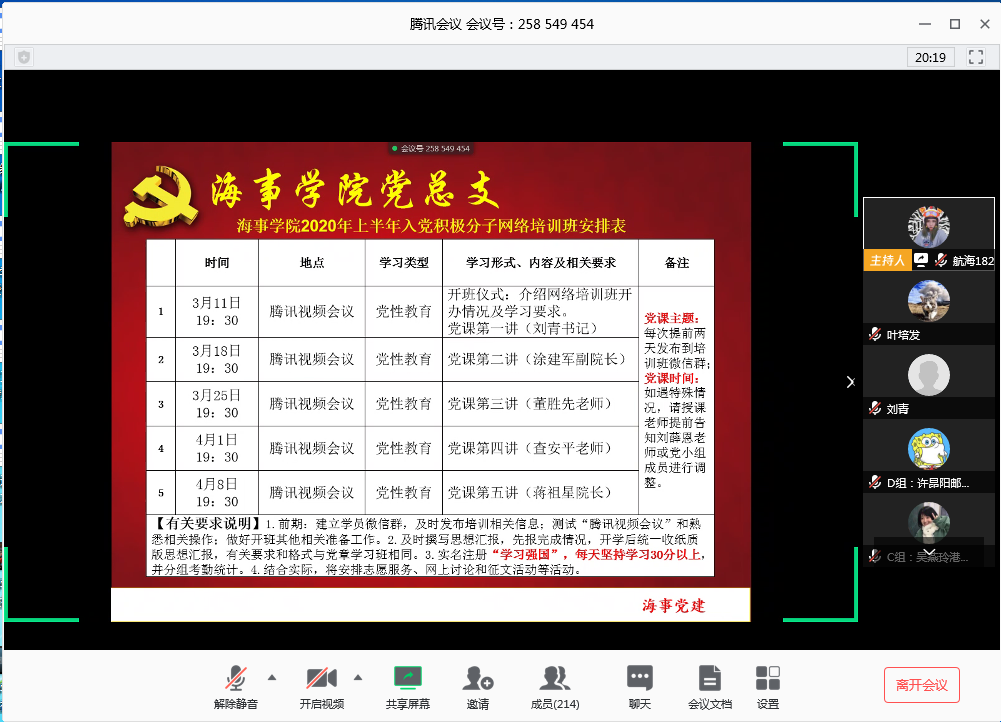
Task: Click the 离开会议 leave meeting button
Action: 921,685
